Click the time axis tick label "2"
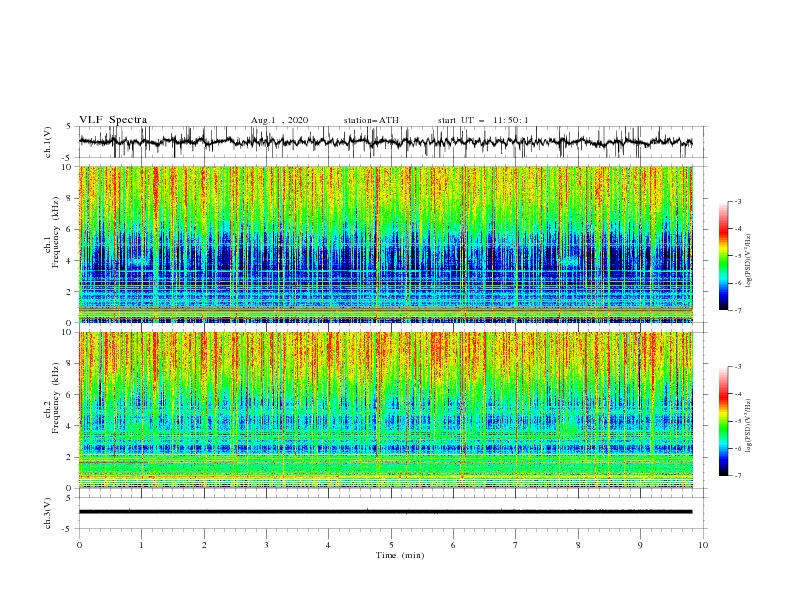 pos(204,545)
